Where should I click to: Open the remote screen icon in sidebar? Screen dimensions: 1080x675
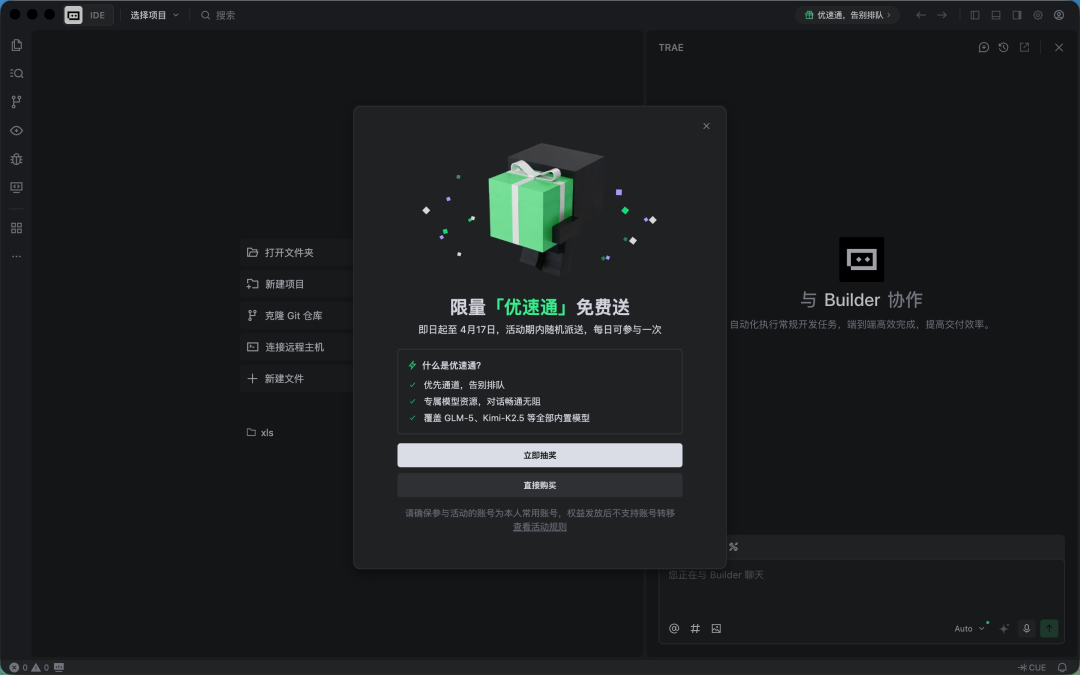pyautogui.click(x=17, y=187)
